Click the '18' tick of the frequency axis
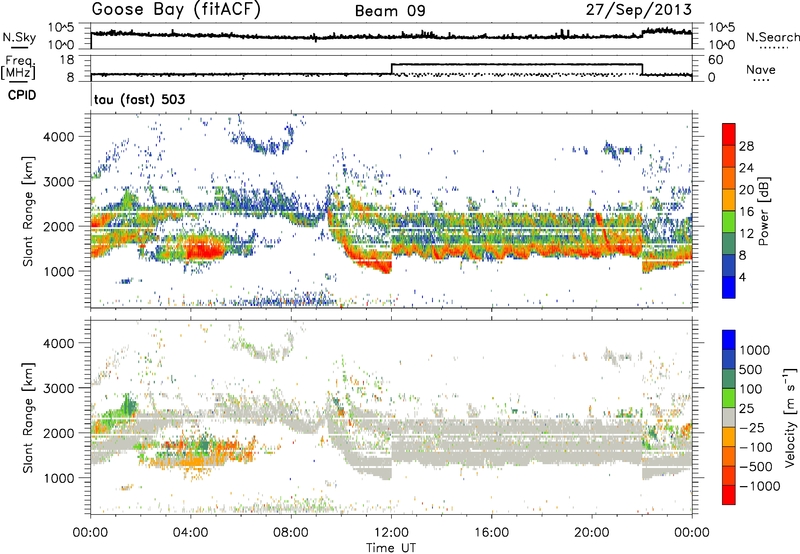The image size is (800, 554). tap(66, 60)
